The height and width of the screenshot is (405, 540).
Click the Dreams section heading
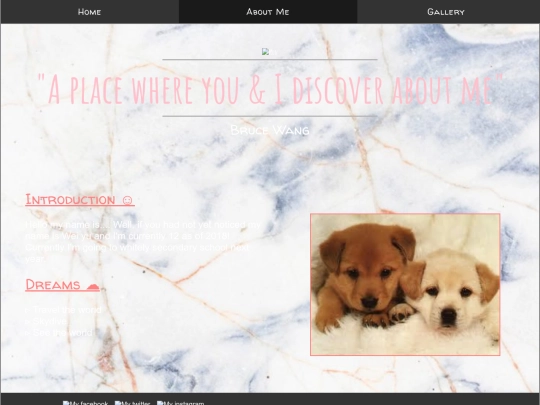62,285
